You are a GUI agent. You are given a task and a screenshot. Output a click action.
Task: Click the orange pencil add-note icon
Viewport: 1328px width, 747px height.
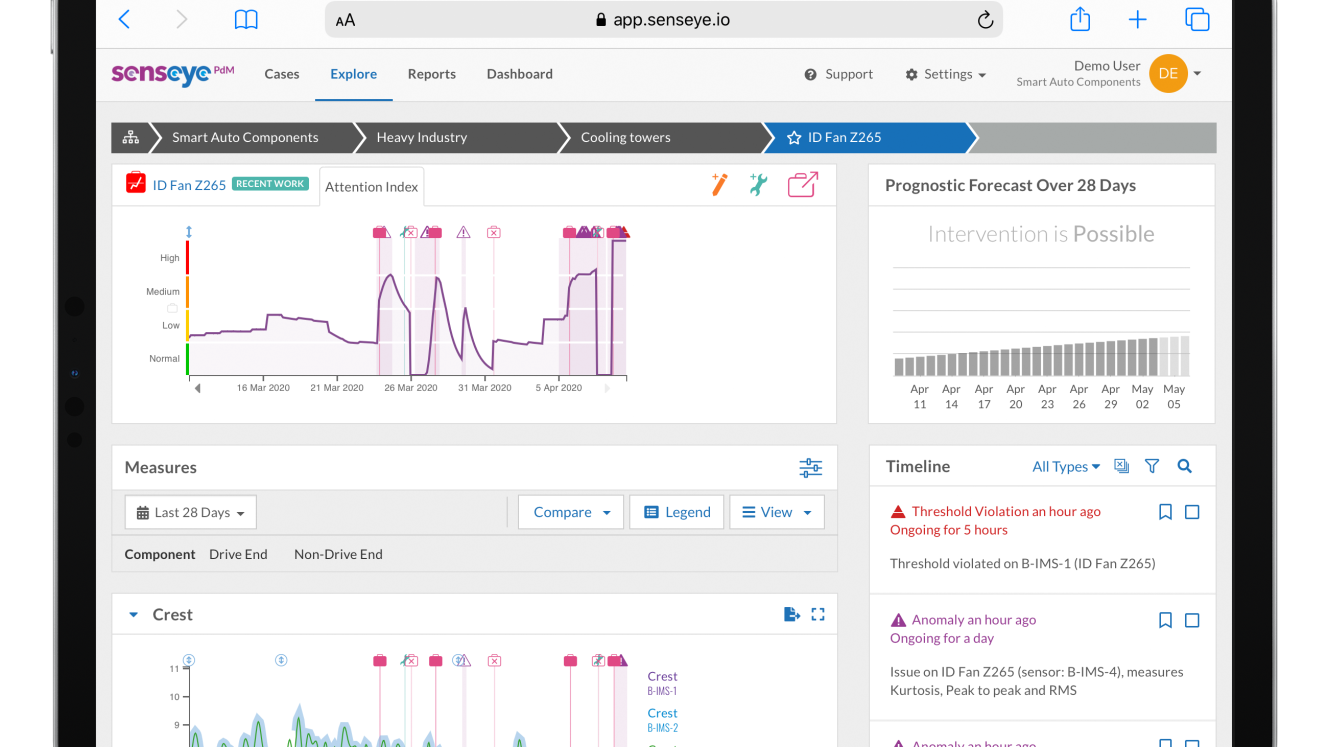[719, 184]
